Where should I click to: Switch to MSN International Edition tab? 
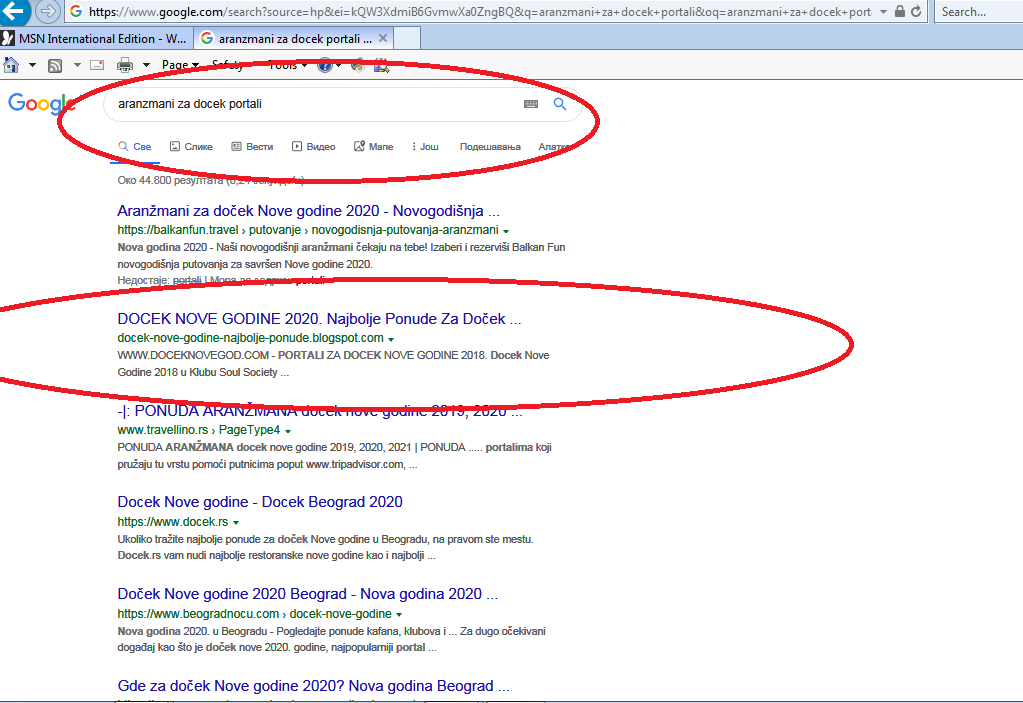tap(97, 38)
